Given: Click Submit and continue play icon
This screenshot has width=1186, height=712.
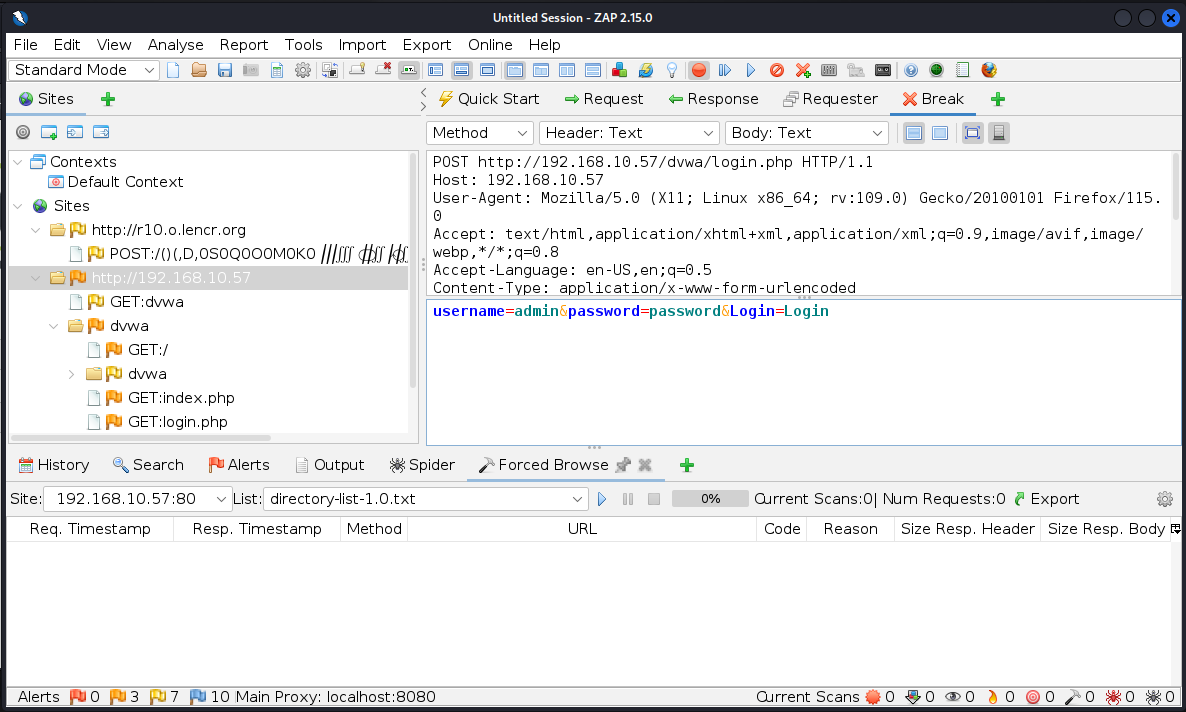Looking at the screenshot, I should pos(750,70).
